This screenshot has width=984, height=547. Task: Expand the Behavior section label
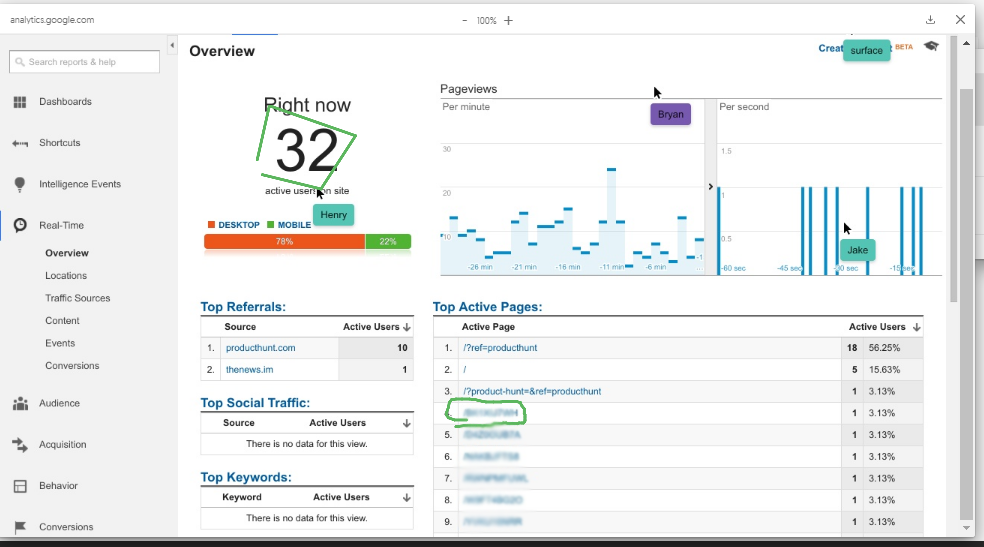tap(58, 486)
